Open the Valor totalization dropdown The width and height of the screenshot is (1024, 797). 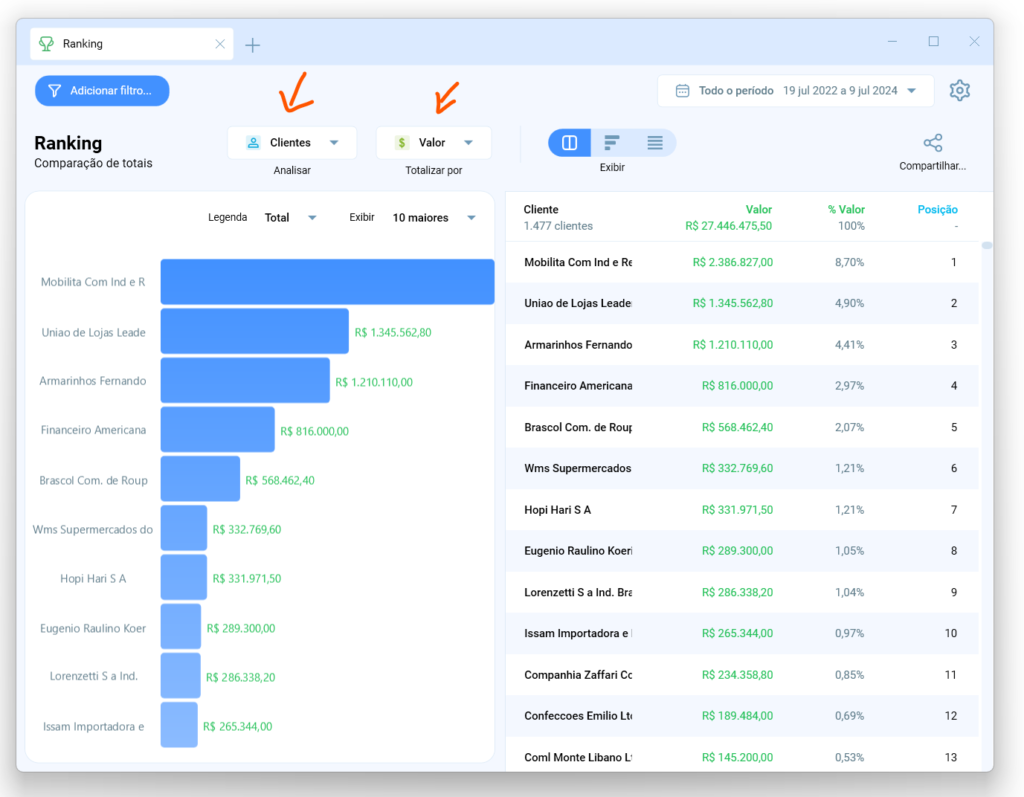tap(433, 142)
